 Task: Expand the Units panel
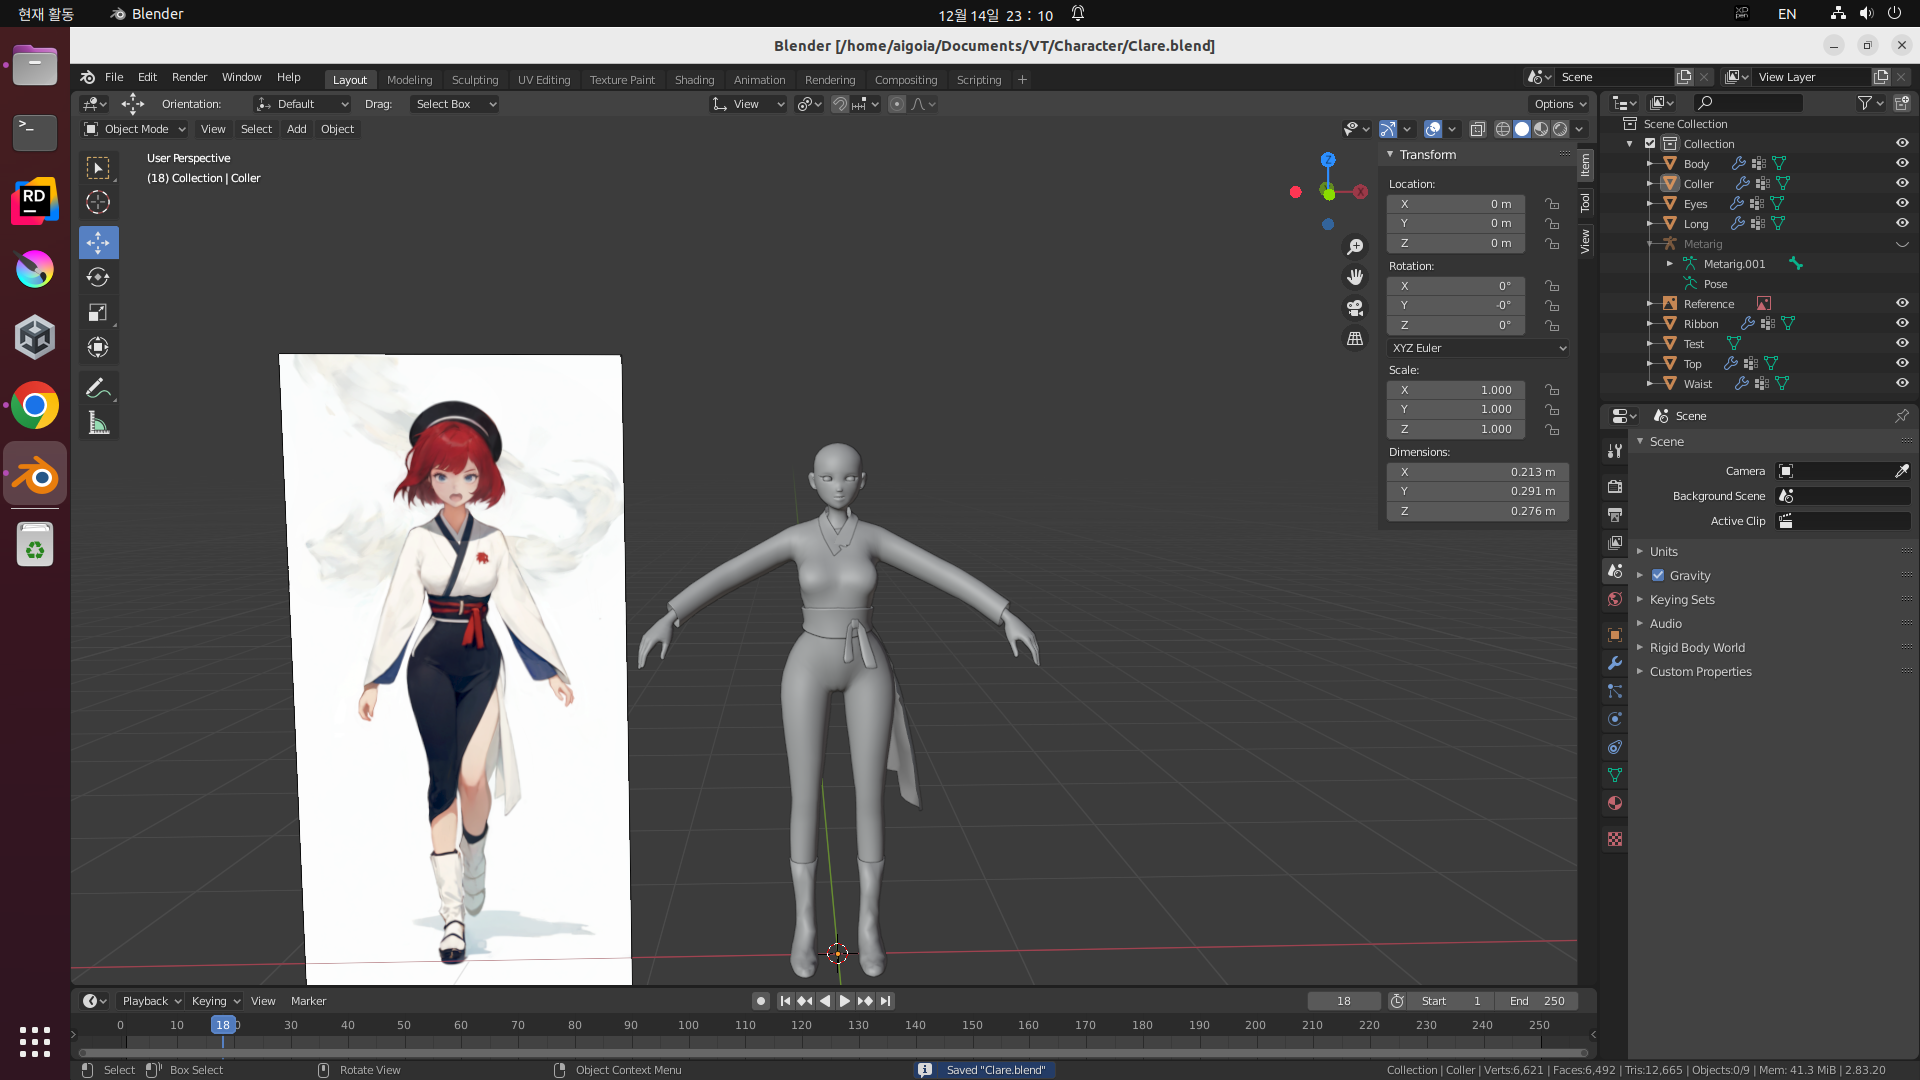[1663, 551]
